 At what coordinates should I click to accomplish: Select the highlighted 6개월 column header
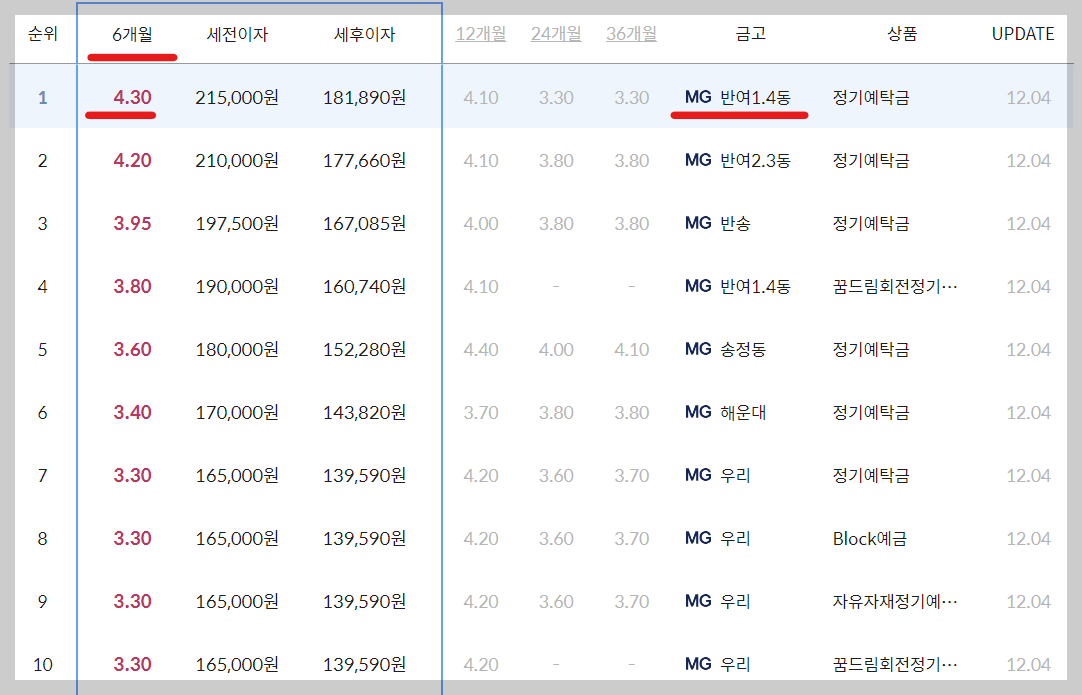coord(132,33)
